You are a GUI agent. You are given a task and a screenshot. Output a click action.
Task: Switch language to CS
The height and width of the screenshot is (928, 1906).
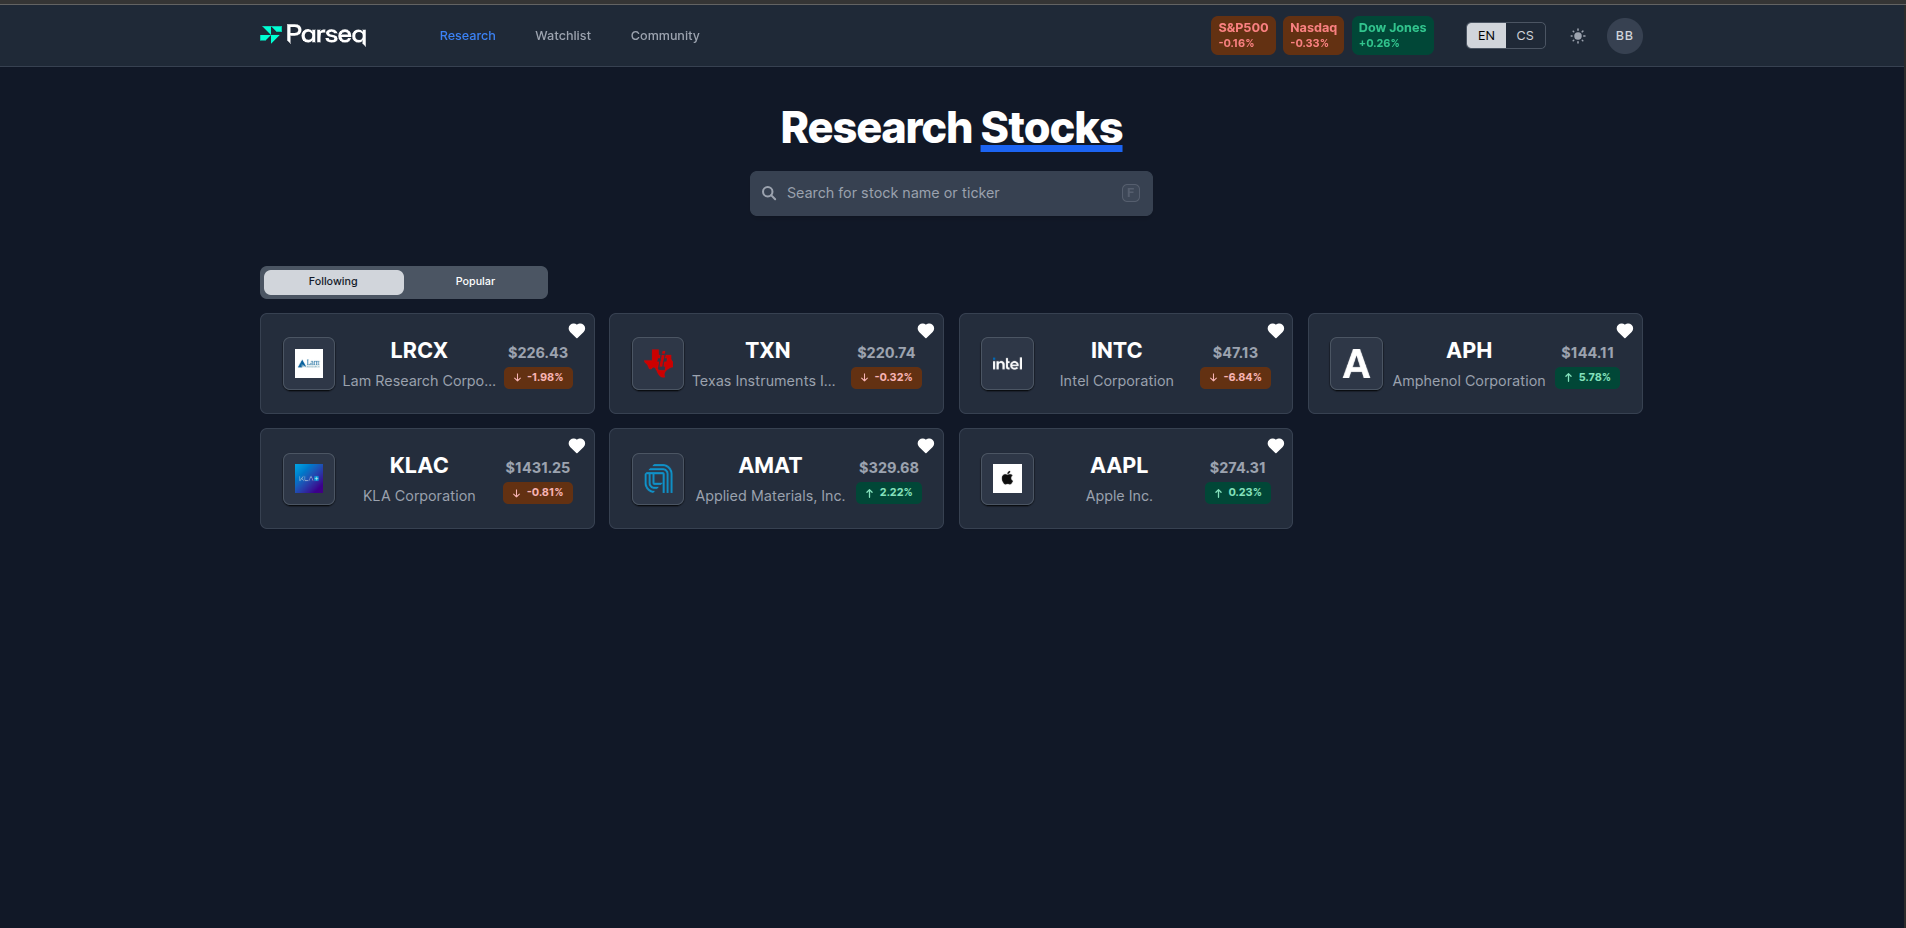1524,36
